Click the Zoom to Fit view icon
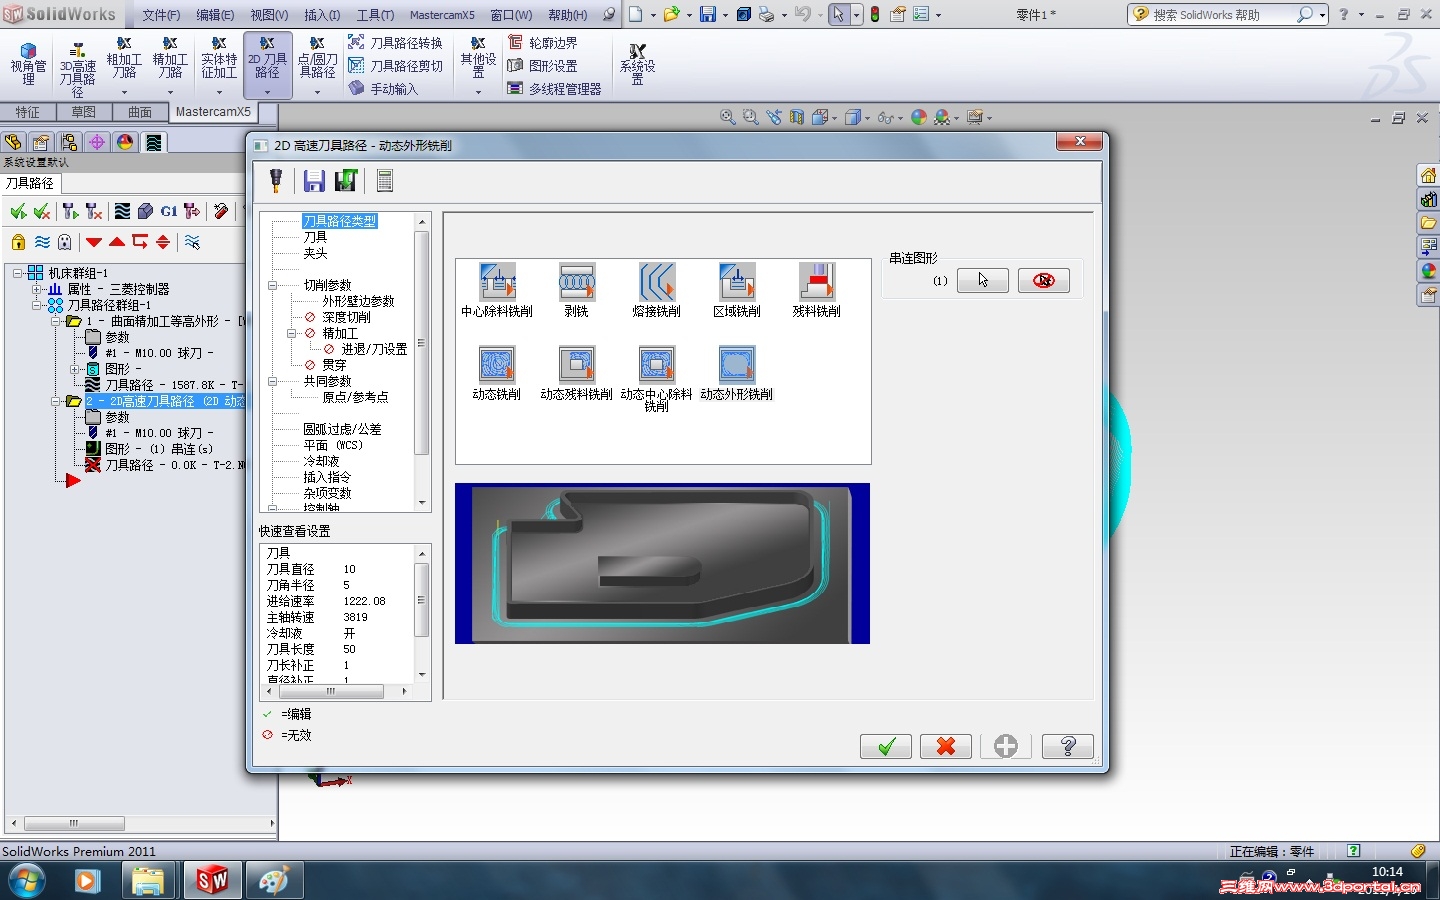The height and width of the screenshot is (900, 1440). click(728, 117)
